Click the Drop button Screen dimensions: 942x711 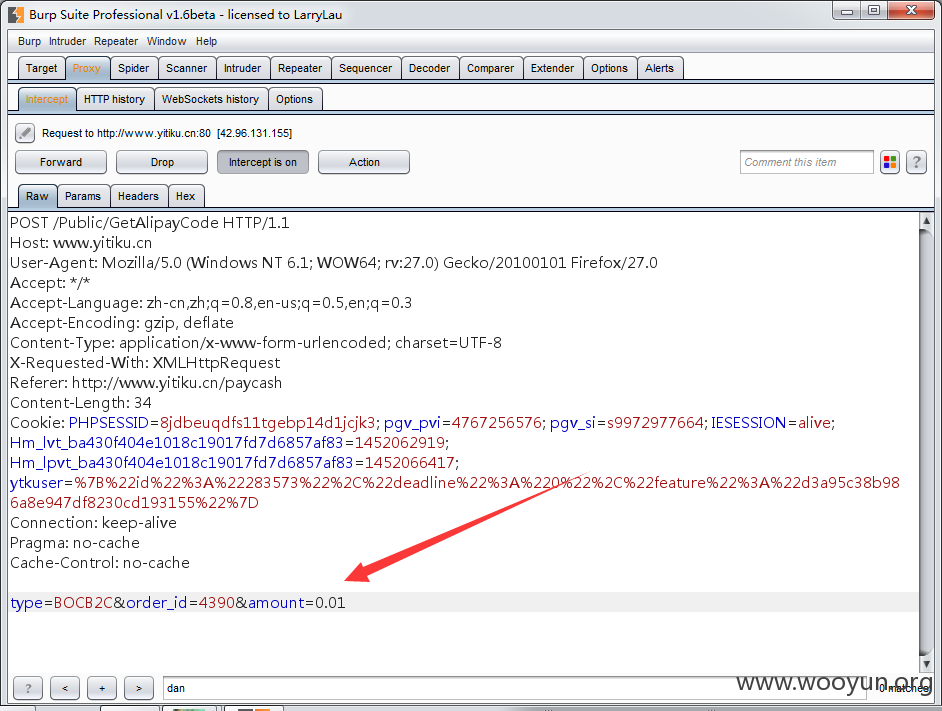[162, 162]
